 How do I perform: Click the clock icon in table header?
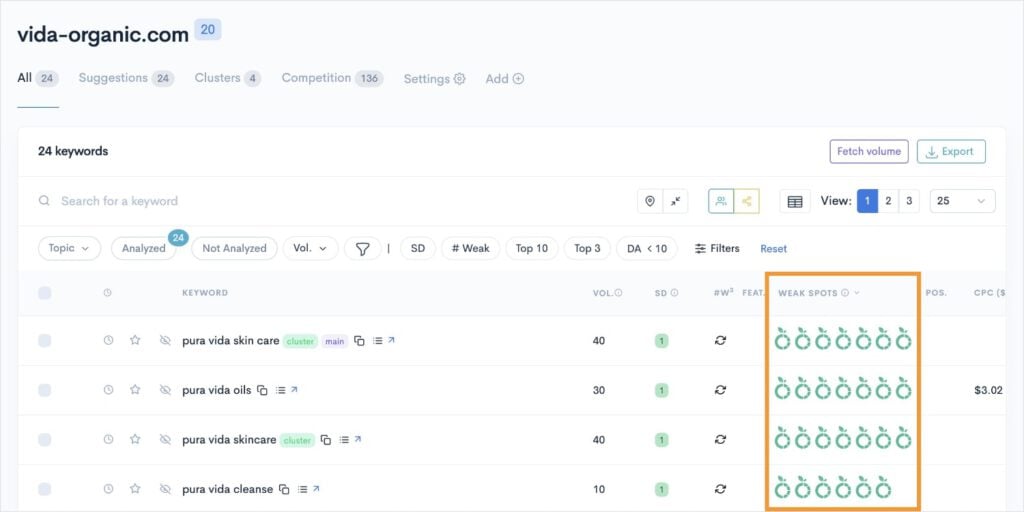click(x=107, y=293)
